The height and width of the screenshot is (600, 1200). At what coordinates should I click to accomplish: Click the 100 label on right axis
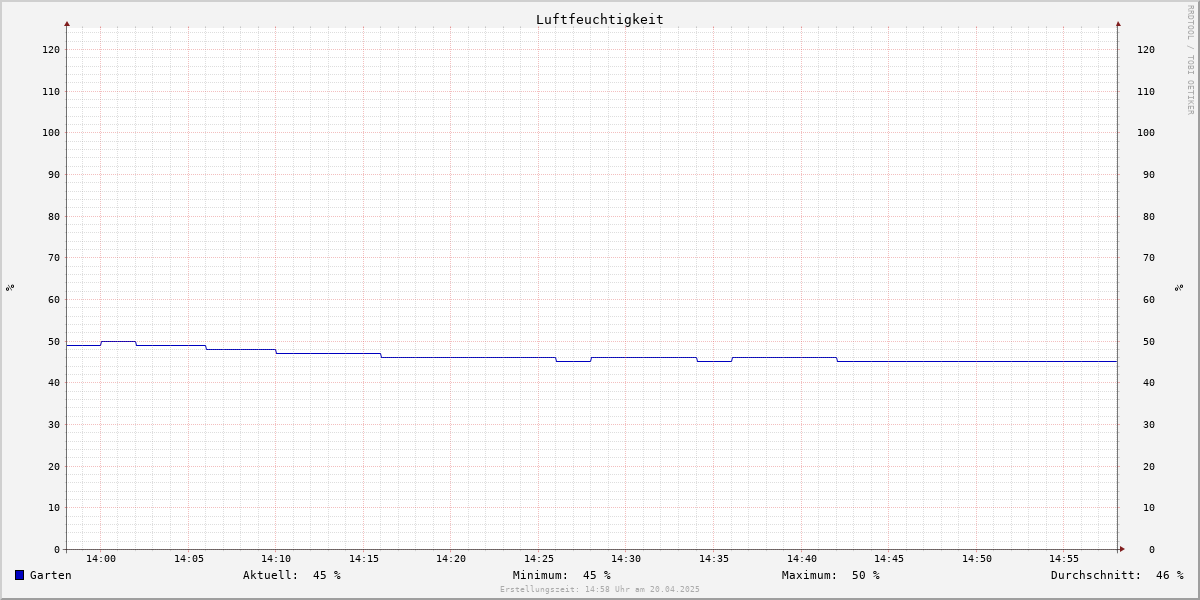(1146, 133)
